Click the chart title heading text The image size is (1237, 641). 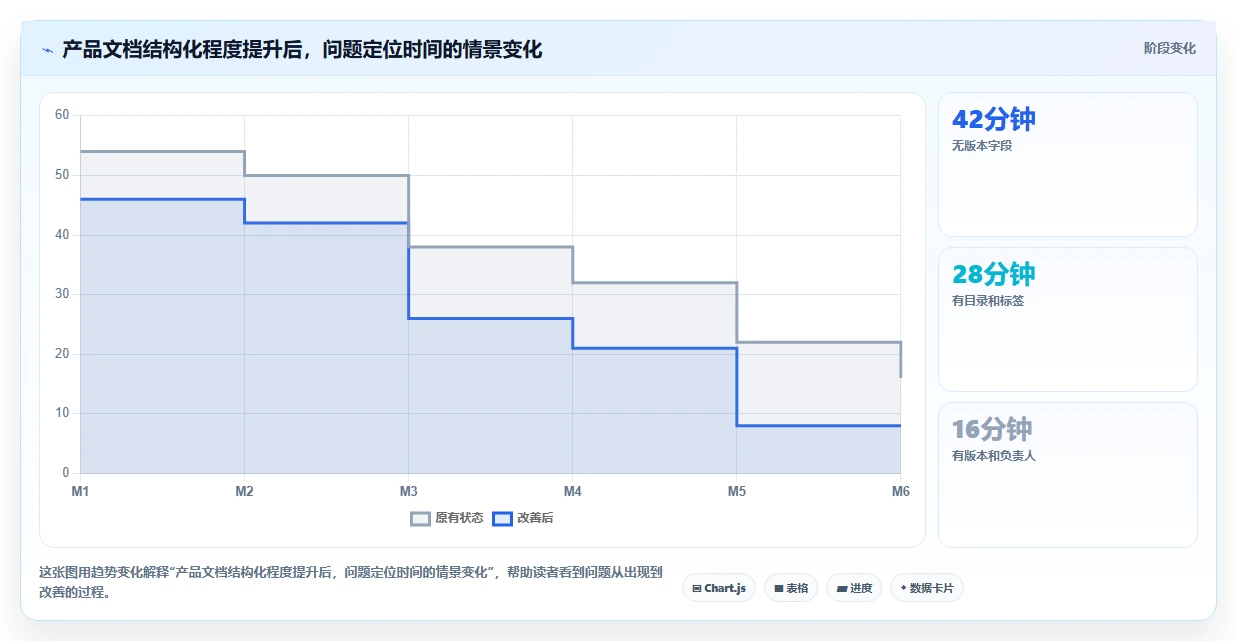click(302, 50)
